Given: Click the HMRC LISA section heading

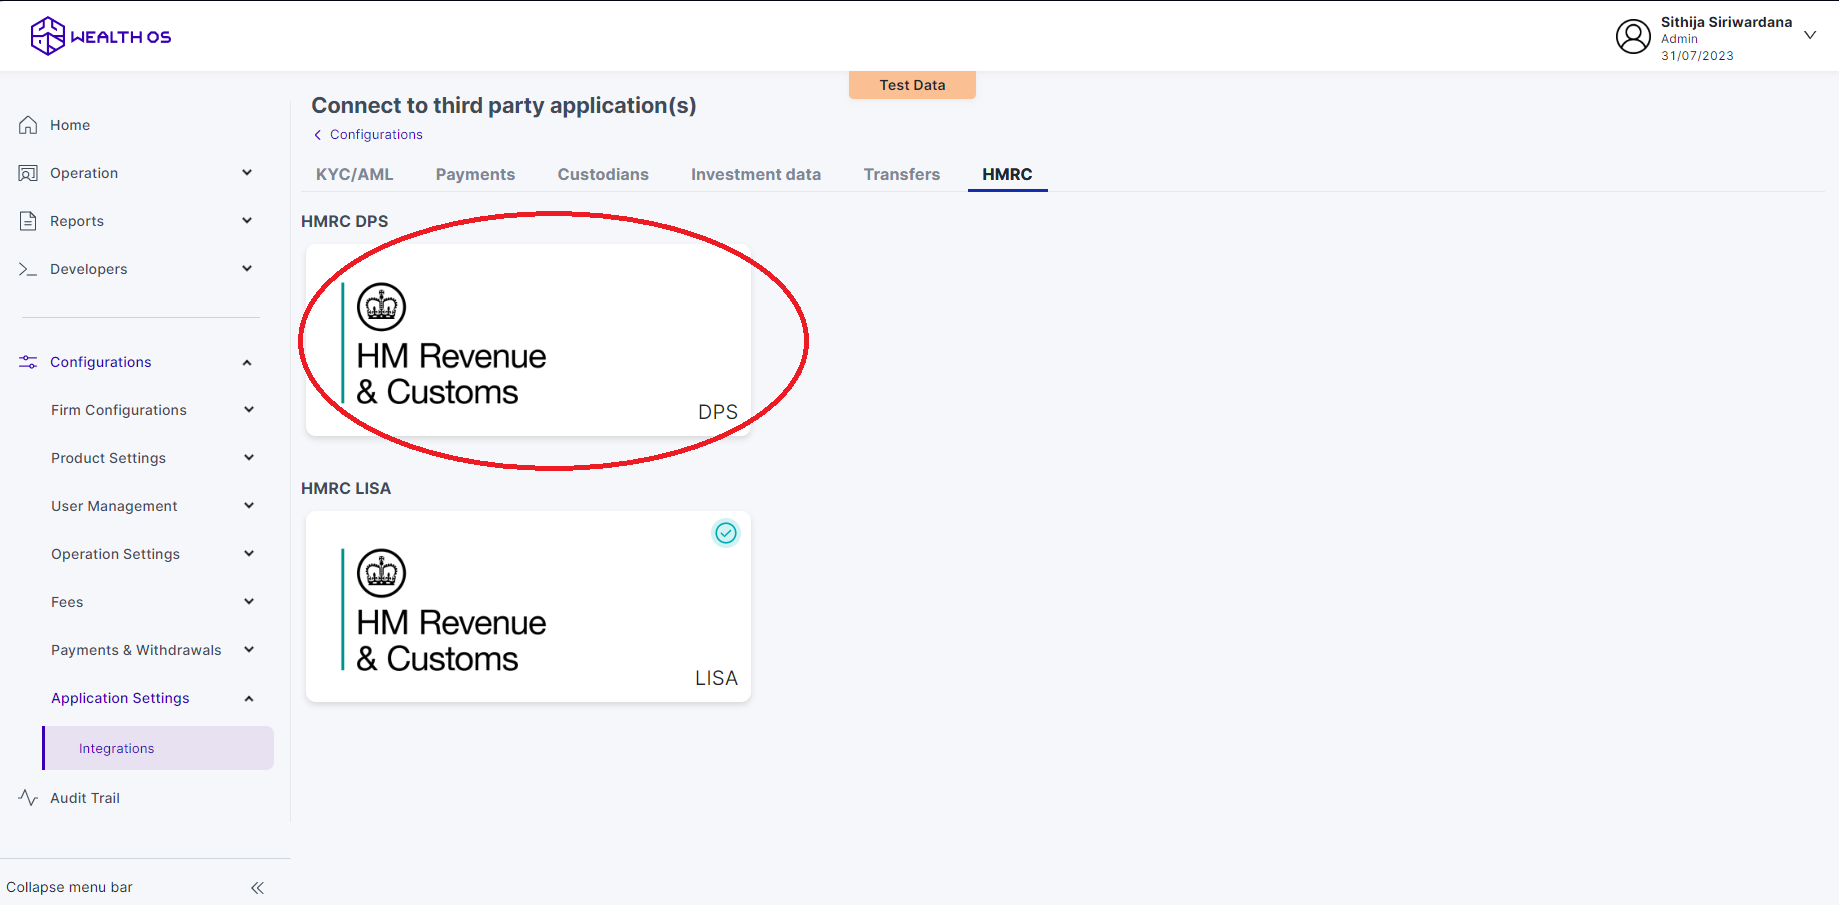Looking at the screenshot, I should pyautogui.click(x=346, y=488).
